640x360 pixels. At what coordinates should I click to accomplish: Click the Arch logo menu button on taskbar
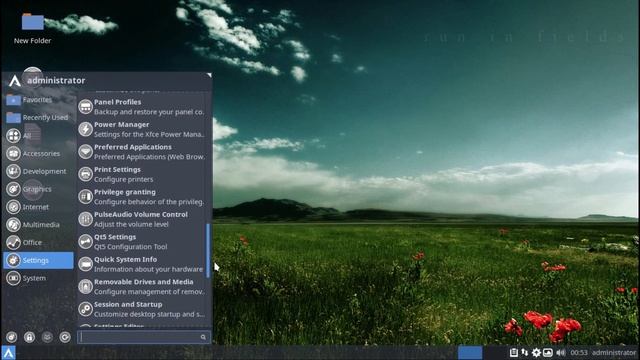point(8,353)
